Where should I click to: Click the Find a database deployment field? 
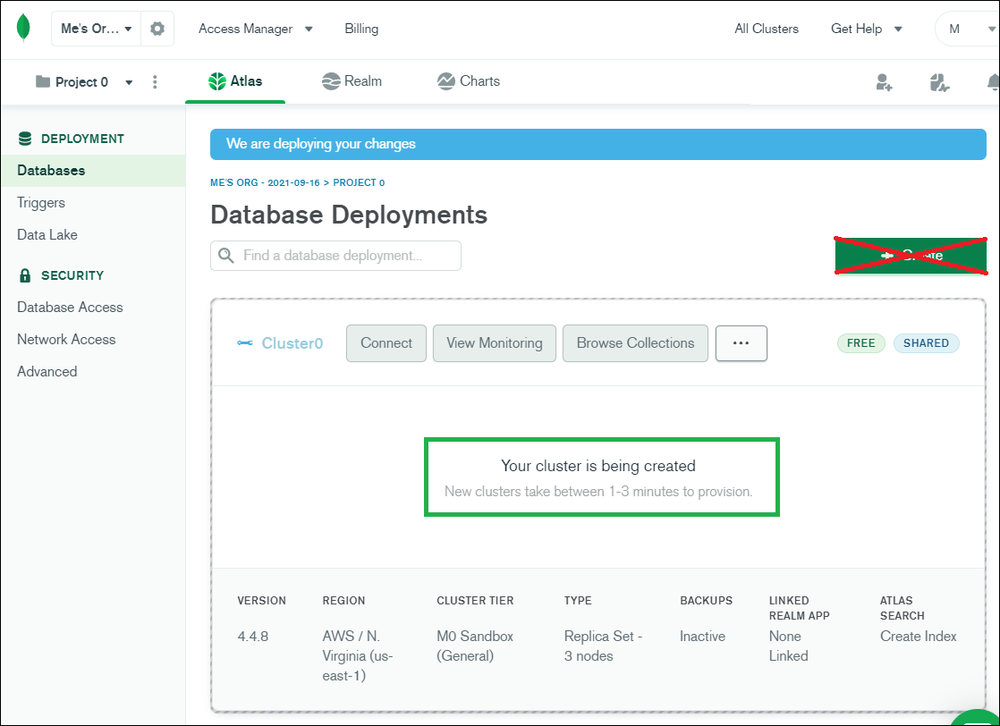pos(336,255)
